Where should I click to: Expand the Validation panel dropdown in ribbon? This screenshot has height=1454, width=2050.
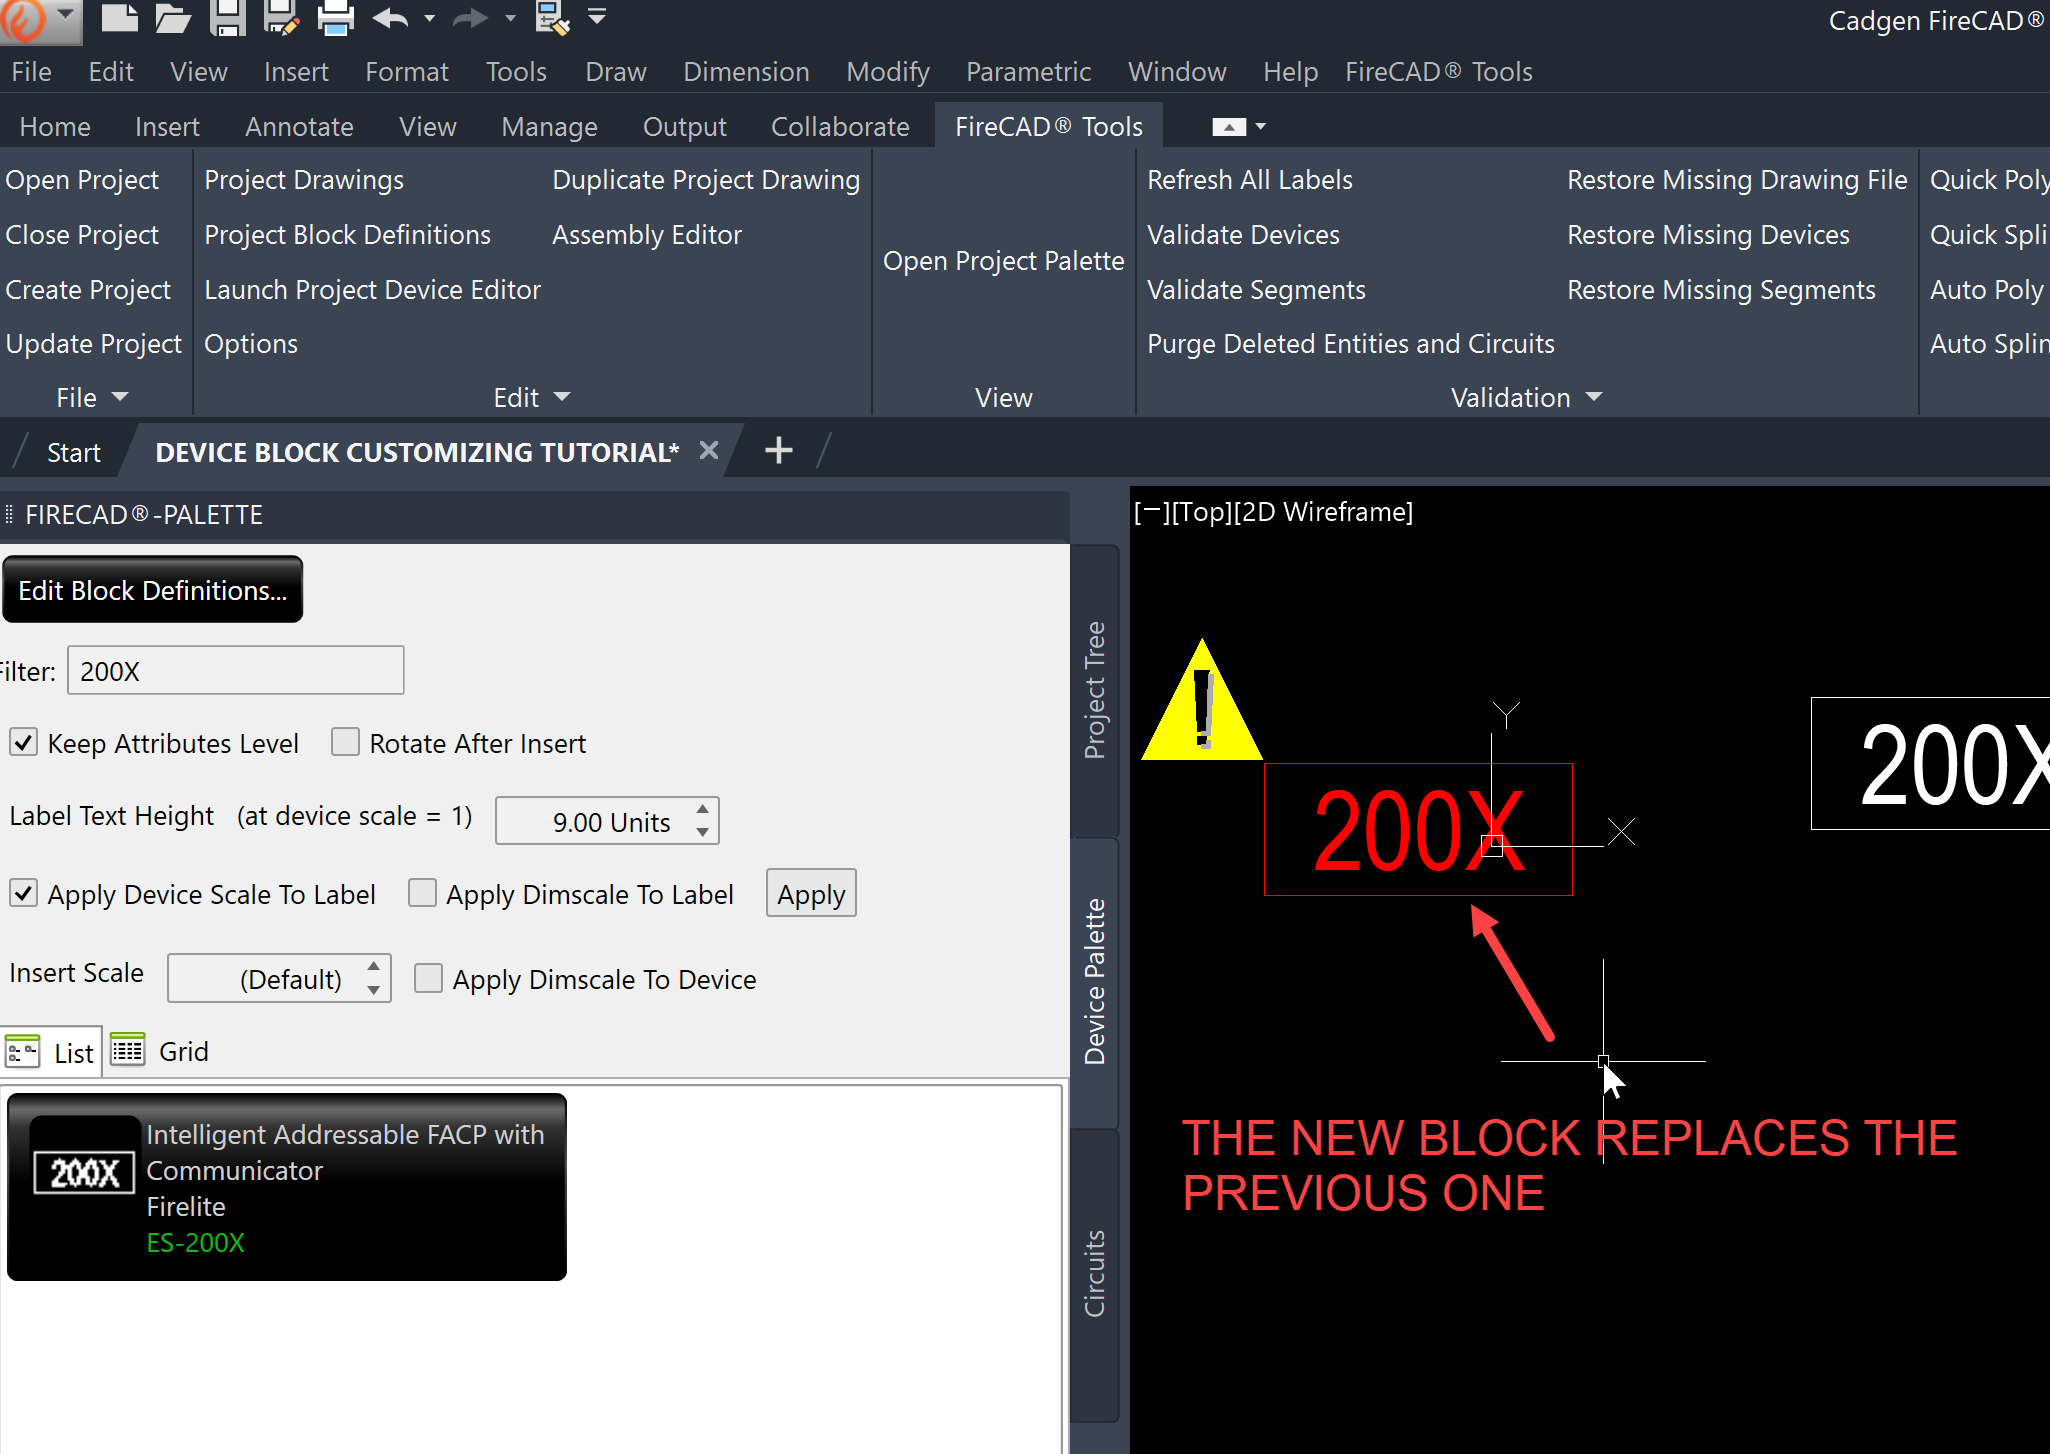(1594, 397)
